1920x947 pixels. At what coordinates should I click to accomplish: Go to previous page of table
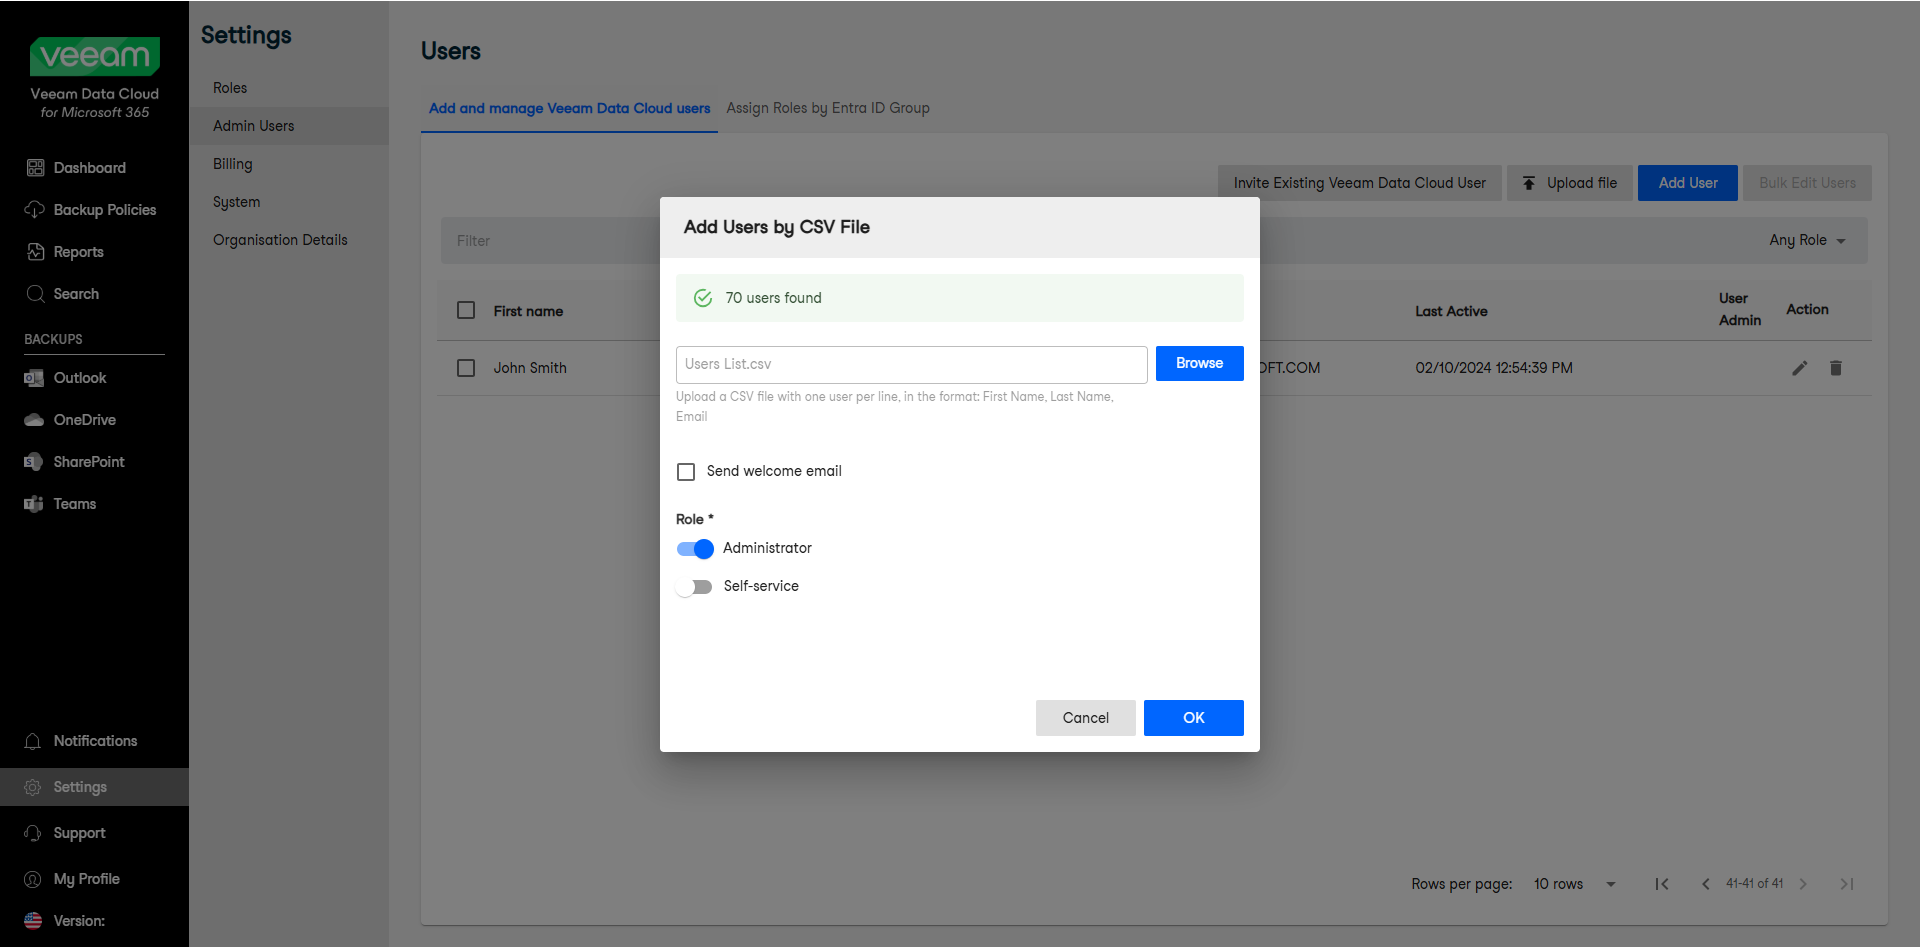click(x=1706, y=884)
